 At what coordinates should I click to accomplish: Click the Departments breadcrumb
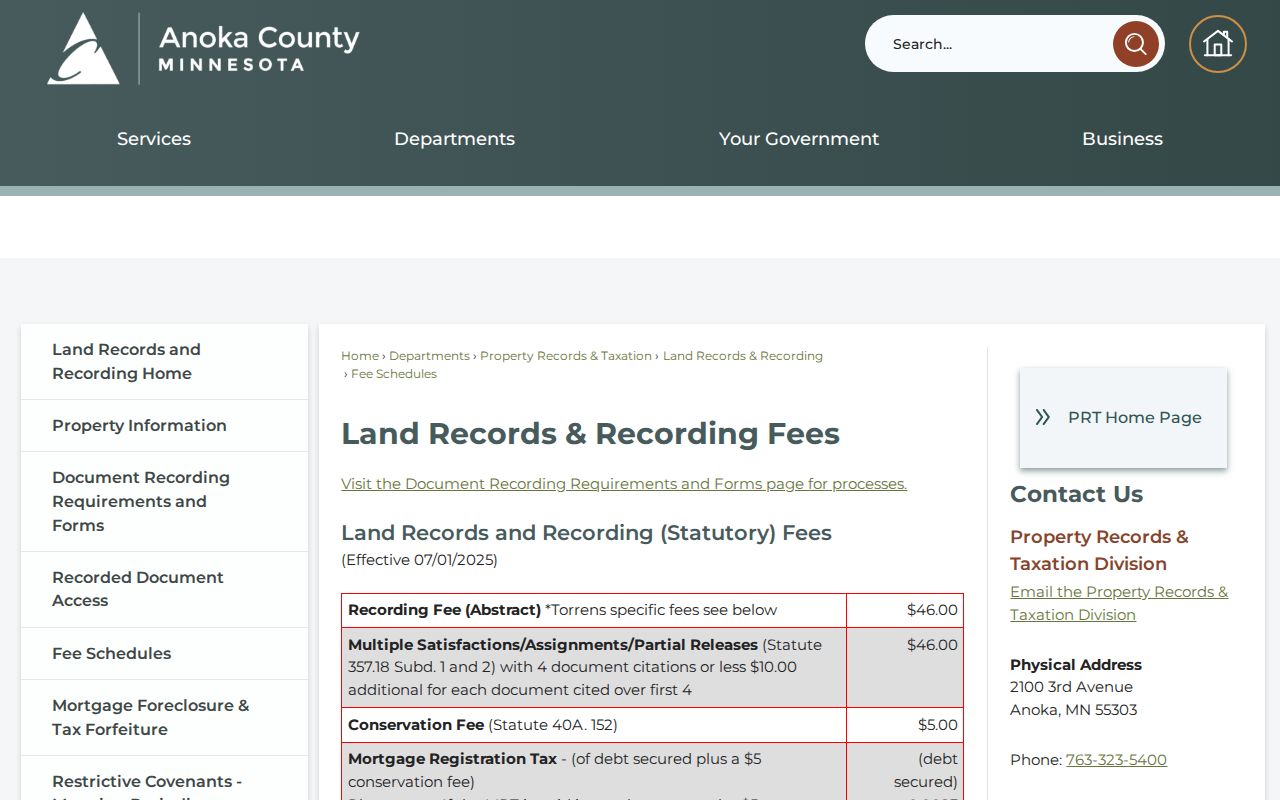429,356
